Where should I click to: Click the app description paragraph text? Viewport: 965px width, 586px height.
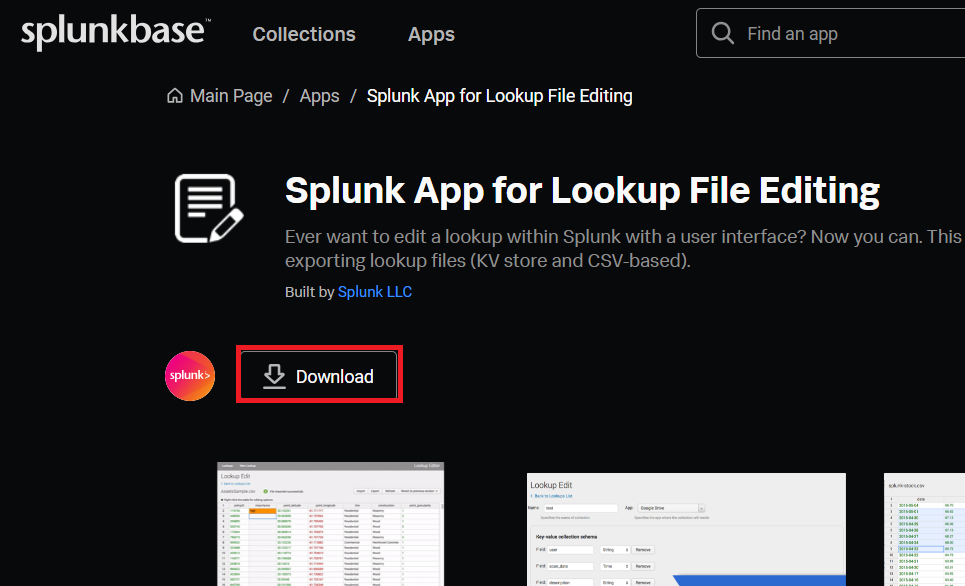[620, 249]
